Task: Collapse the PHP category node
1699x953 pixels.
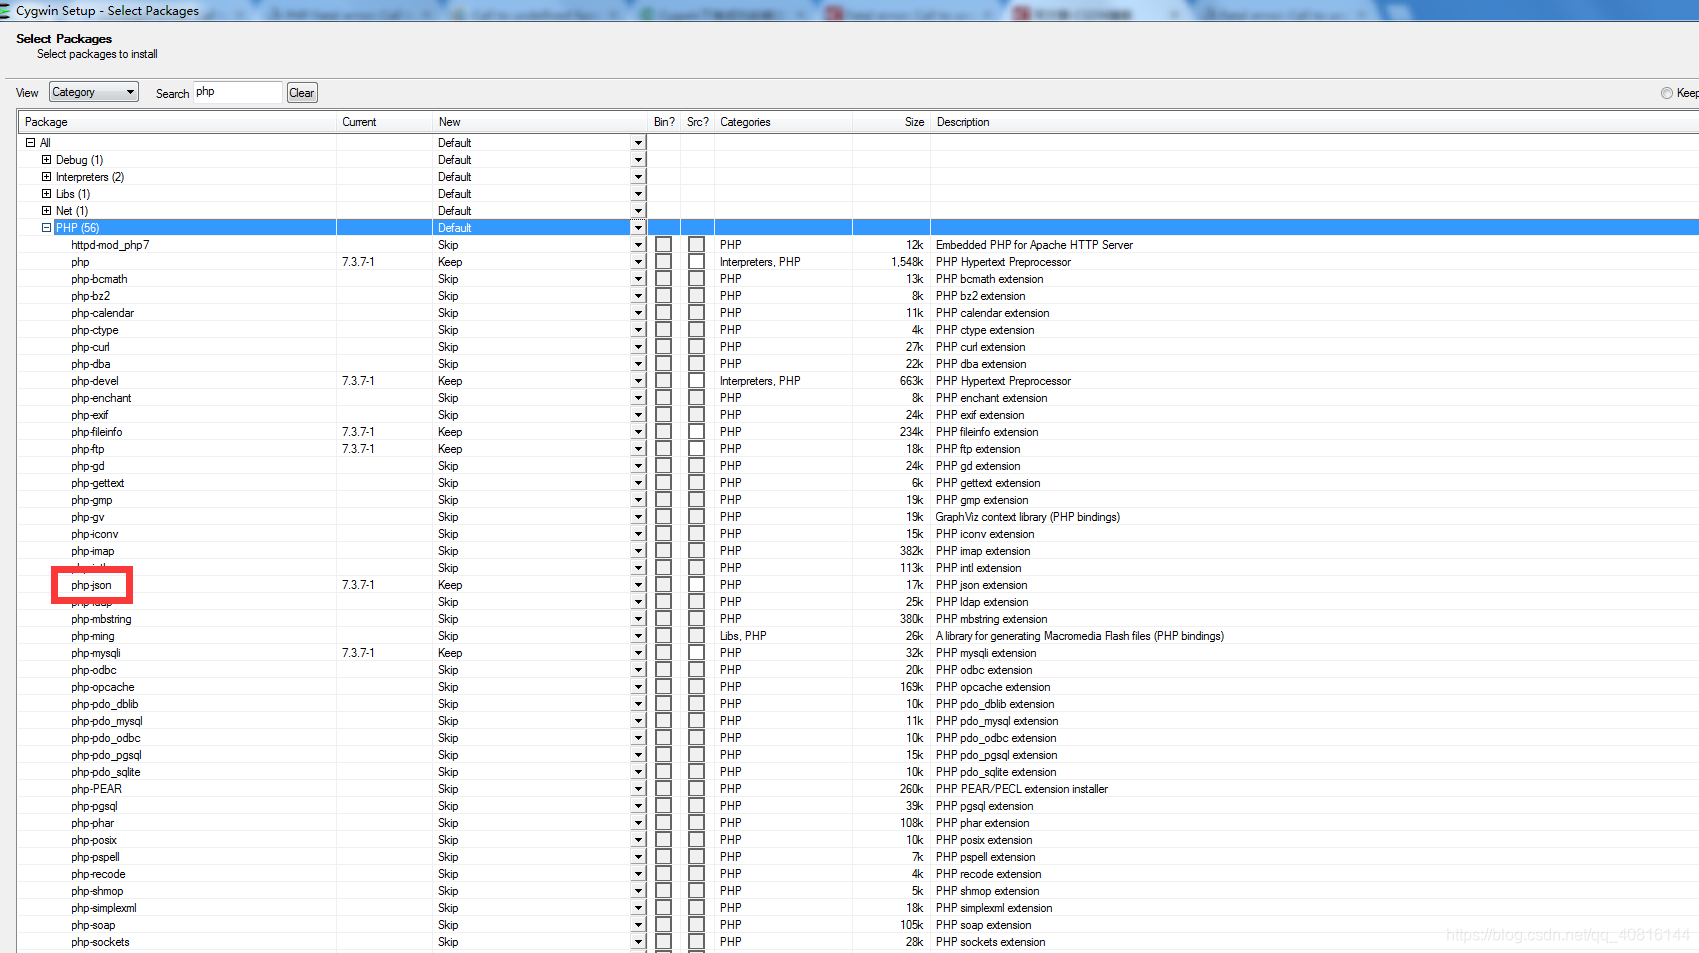Action: (x=46, y=227)
